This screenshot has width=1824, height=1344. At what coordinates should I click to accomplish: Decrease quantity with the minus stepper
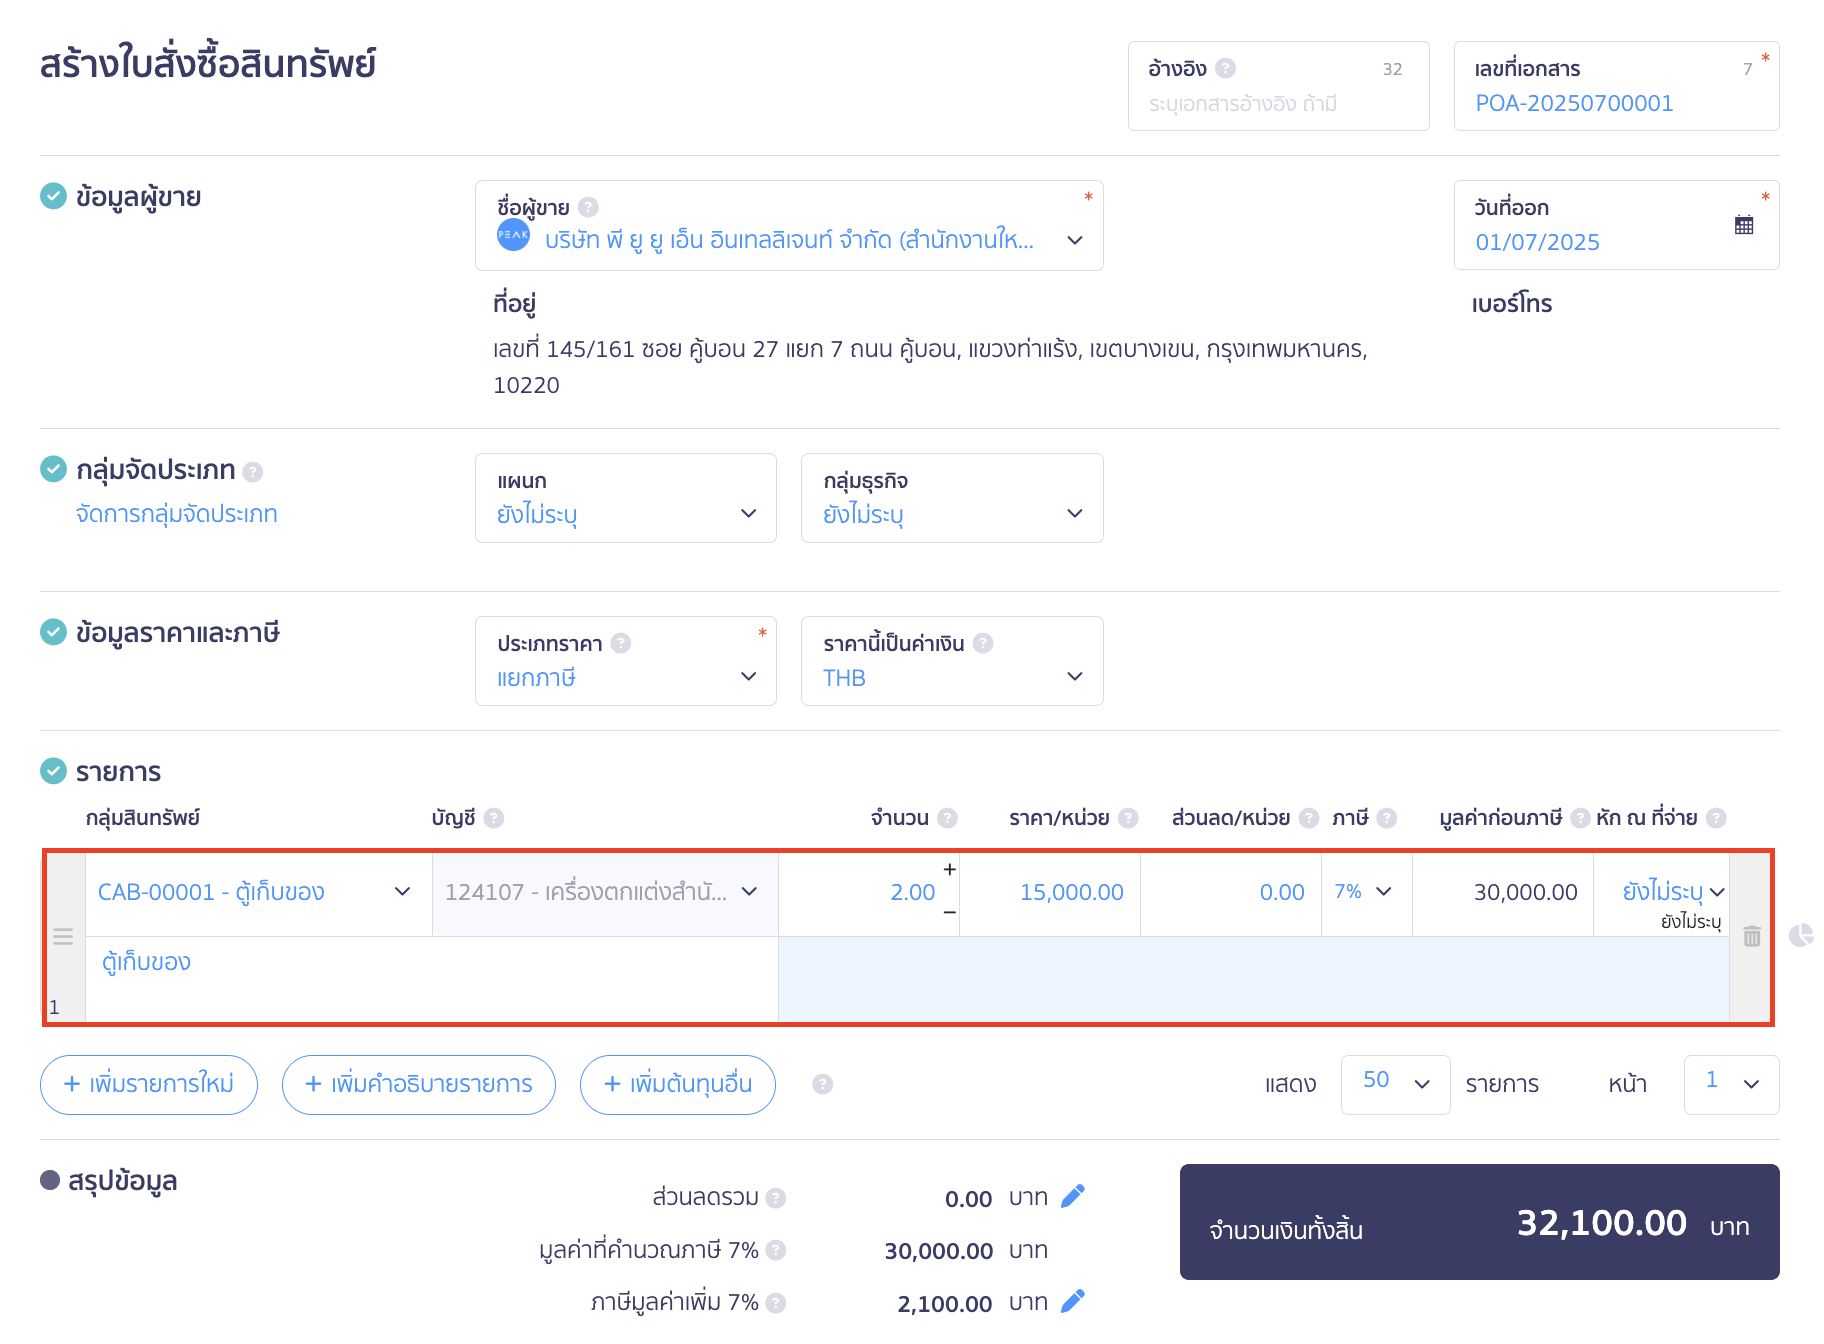[x=949, y=912]
